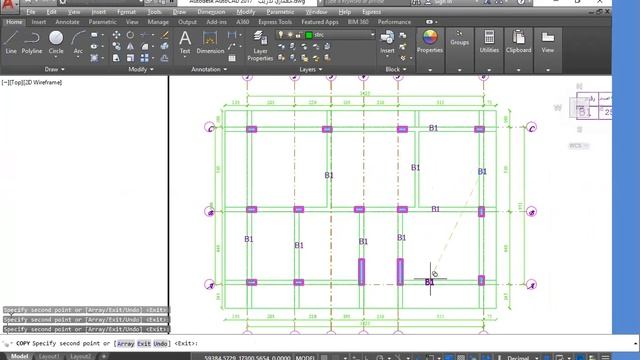The image size is (640, 360).
Task: Switch to the Annotate ribbon tab
Action: 67,22
